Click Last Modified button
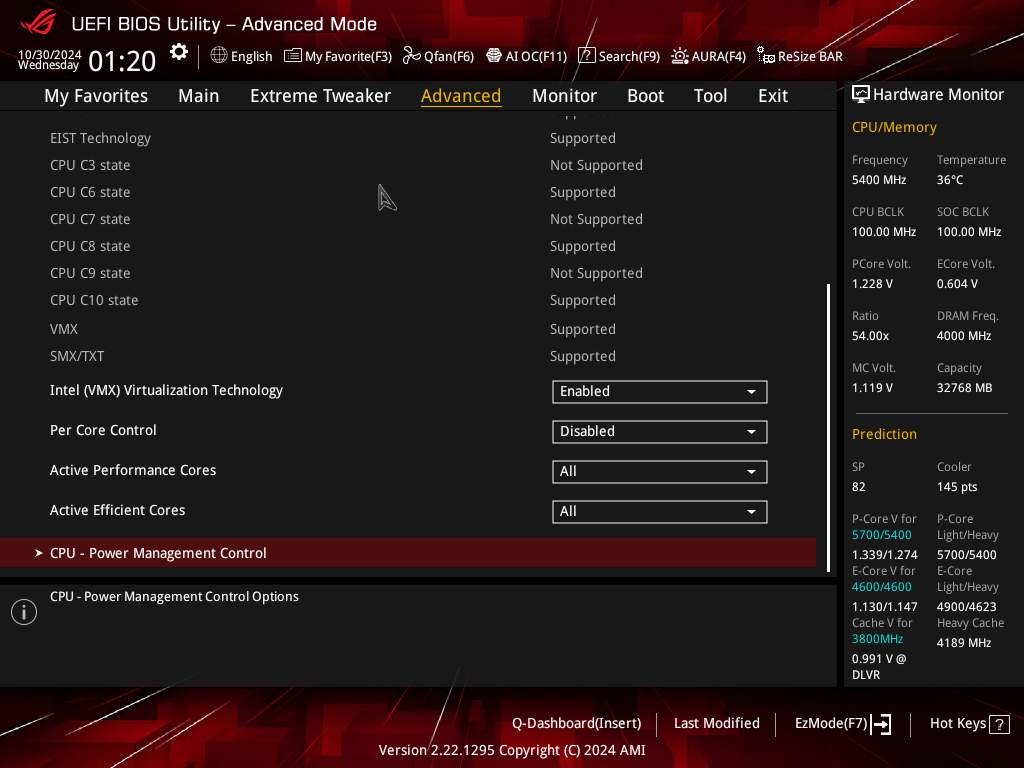 [x=716, y=724]
